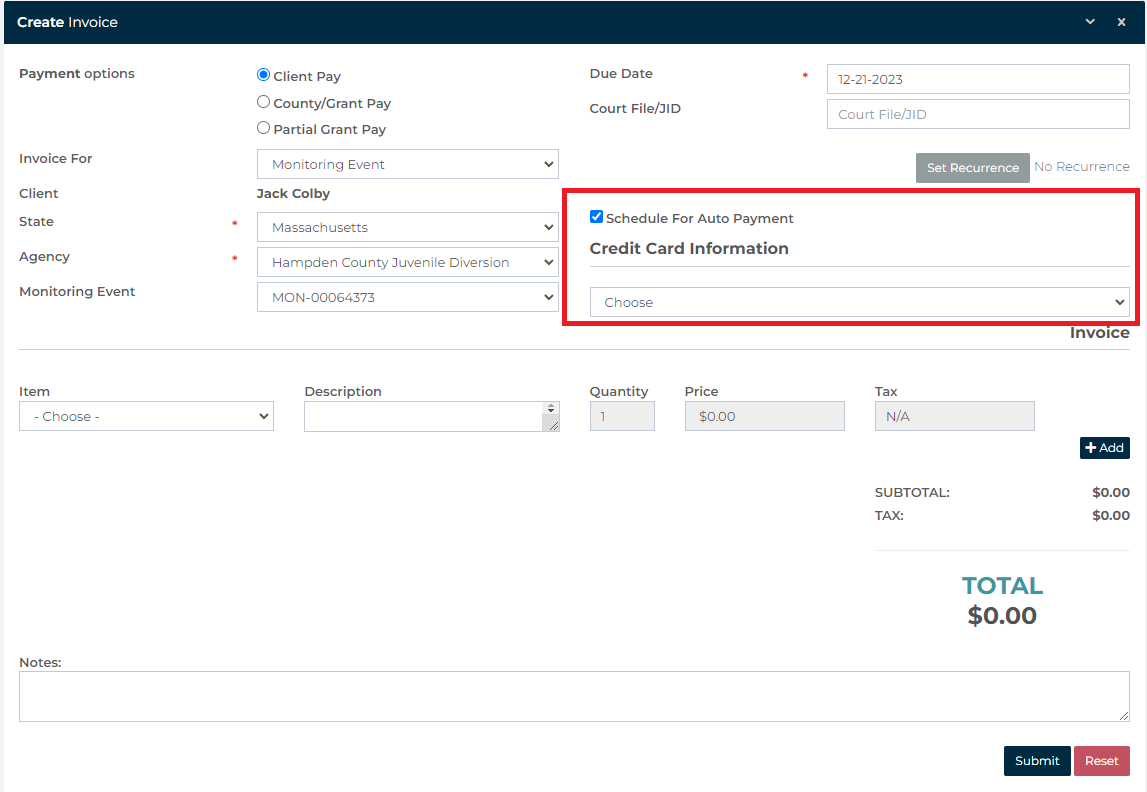Image resolution: width=1147 pixels, height=792 pixels.
Task: Click the Price field
Action: click(x=764, y=416)
